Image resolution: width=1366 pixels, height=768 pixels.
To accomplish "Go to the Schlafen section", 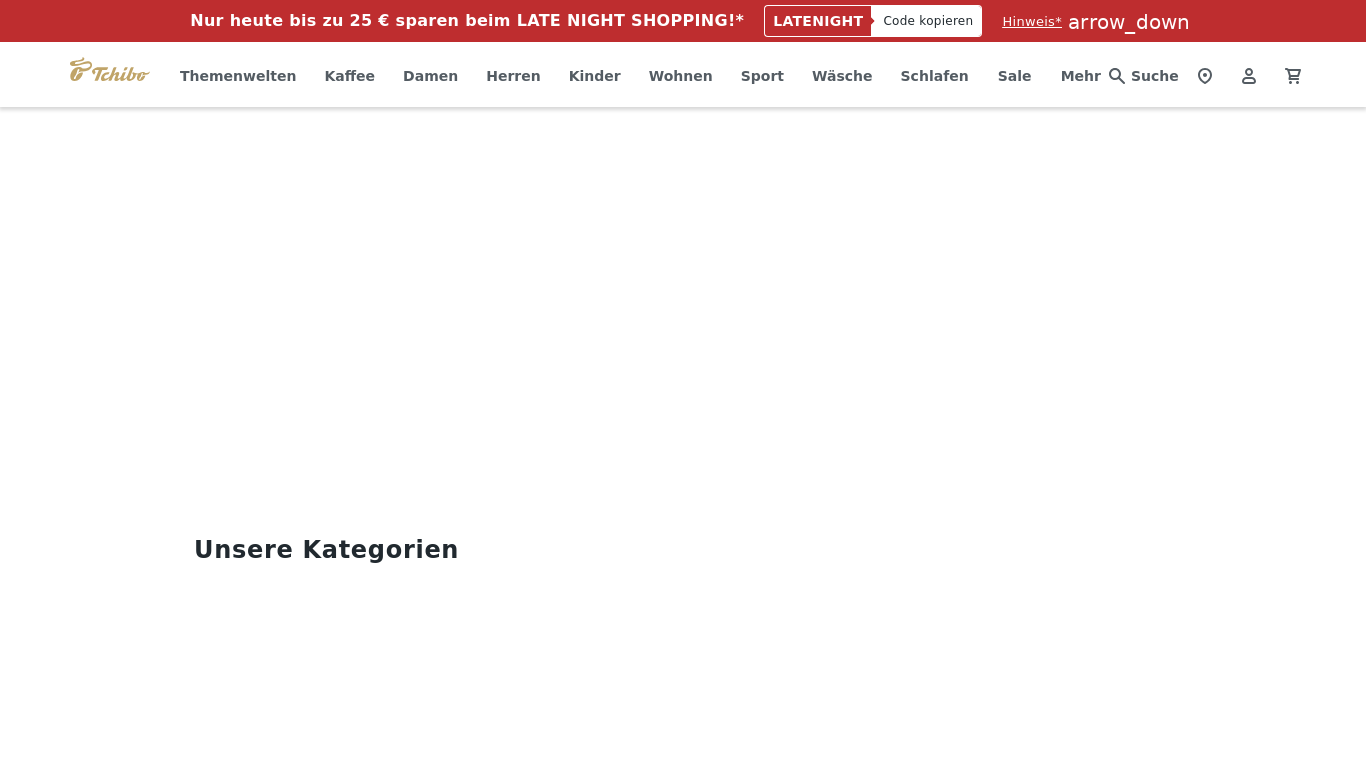I will 934,76.
